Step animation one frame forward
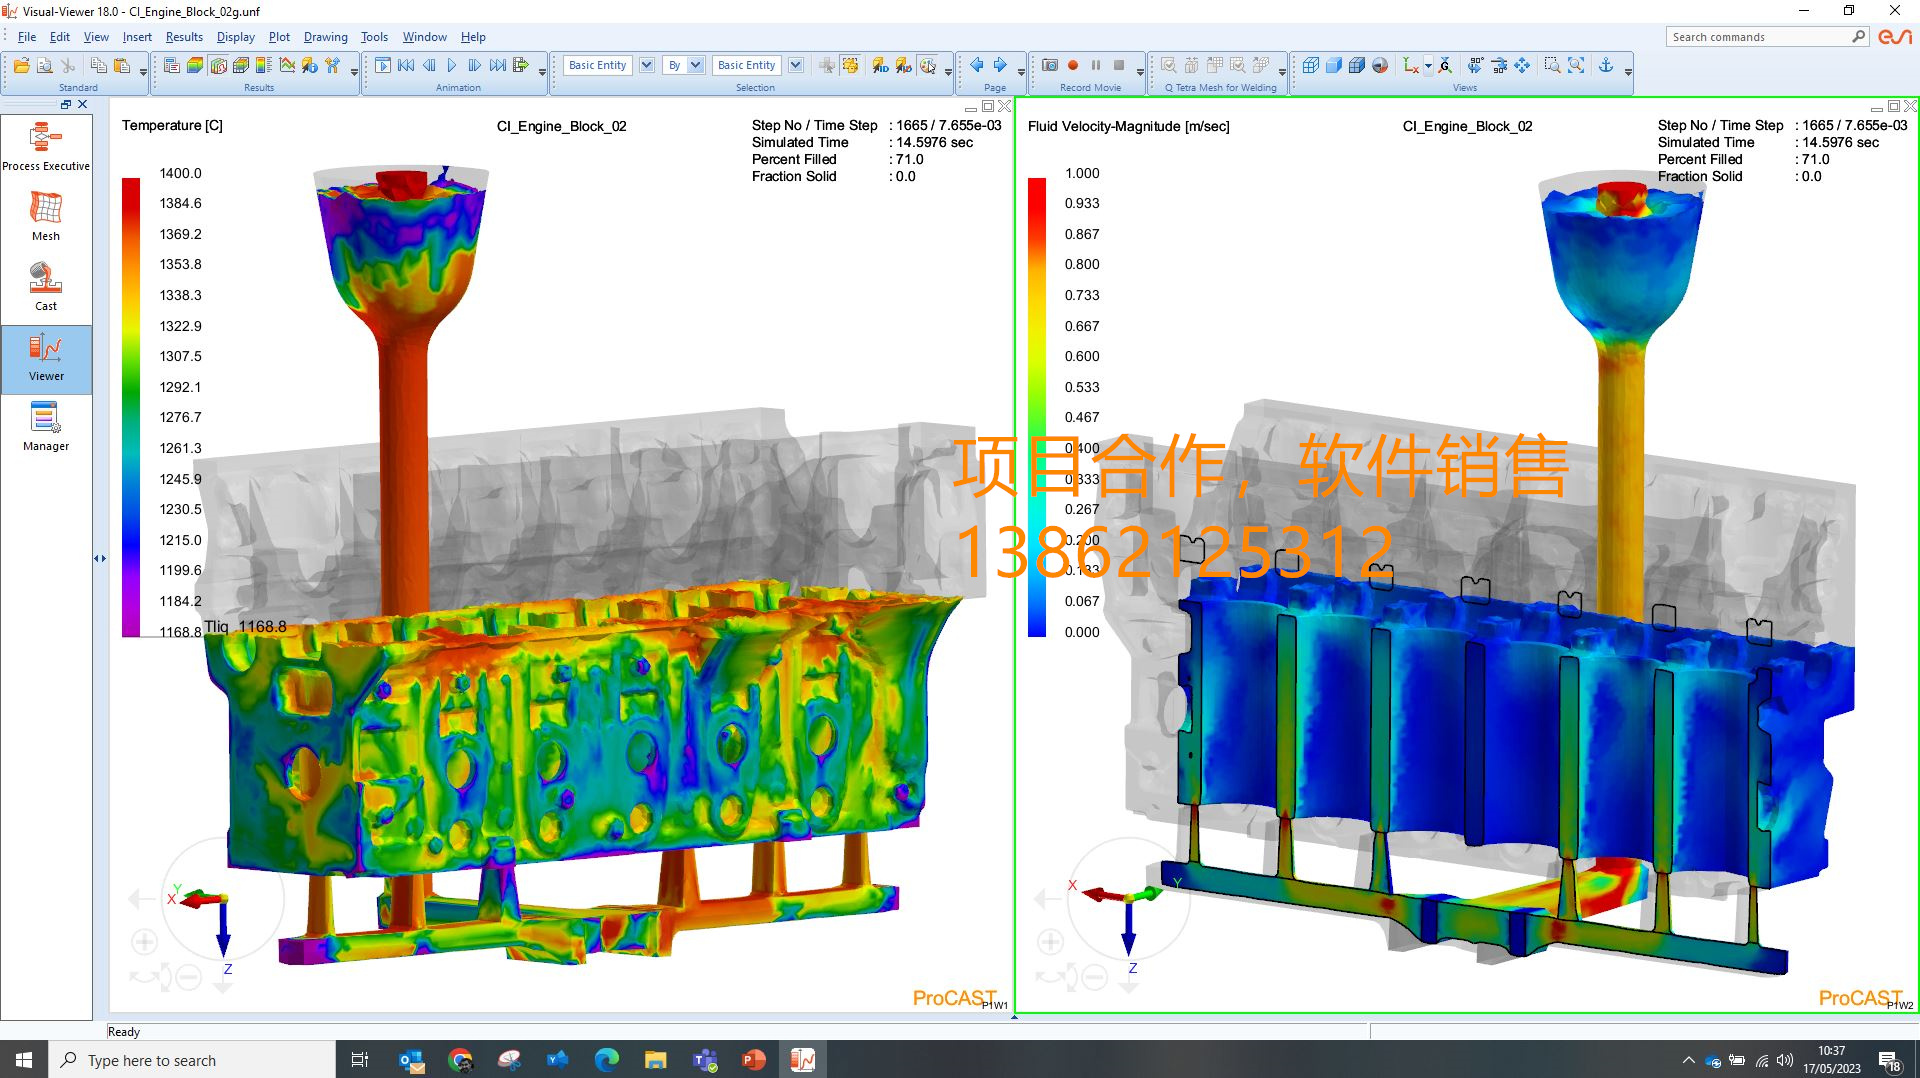This screenshot has height=1078, width=1920. tap(475, 65)
